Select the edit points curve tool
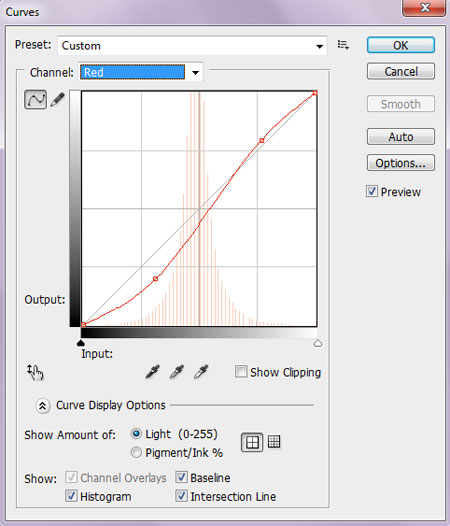450x526 pixels. click(35, 99)
